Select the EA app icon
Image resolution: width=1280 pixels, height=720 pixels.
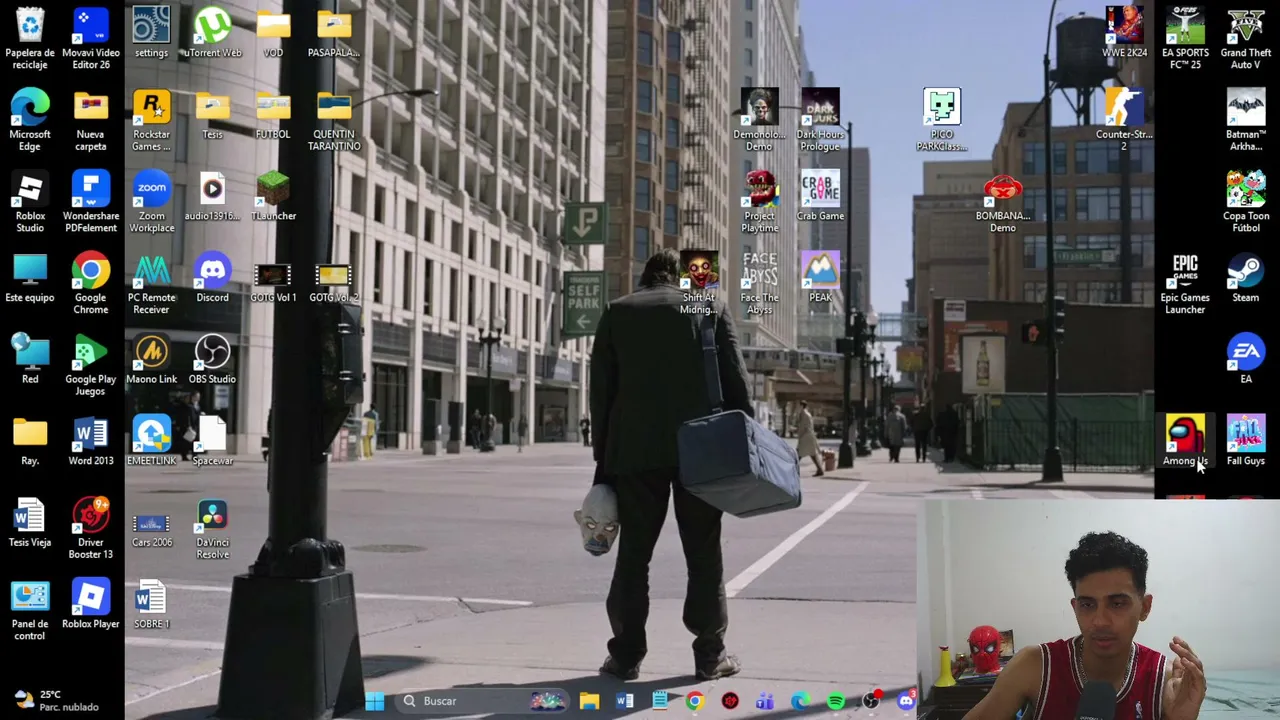pos(1246,360)
